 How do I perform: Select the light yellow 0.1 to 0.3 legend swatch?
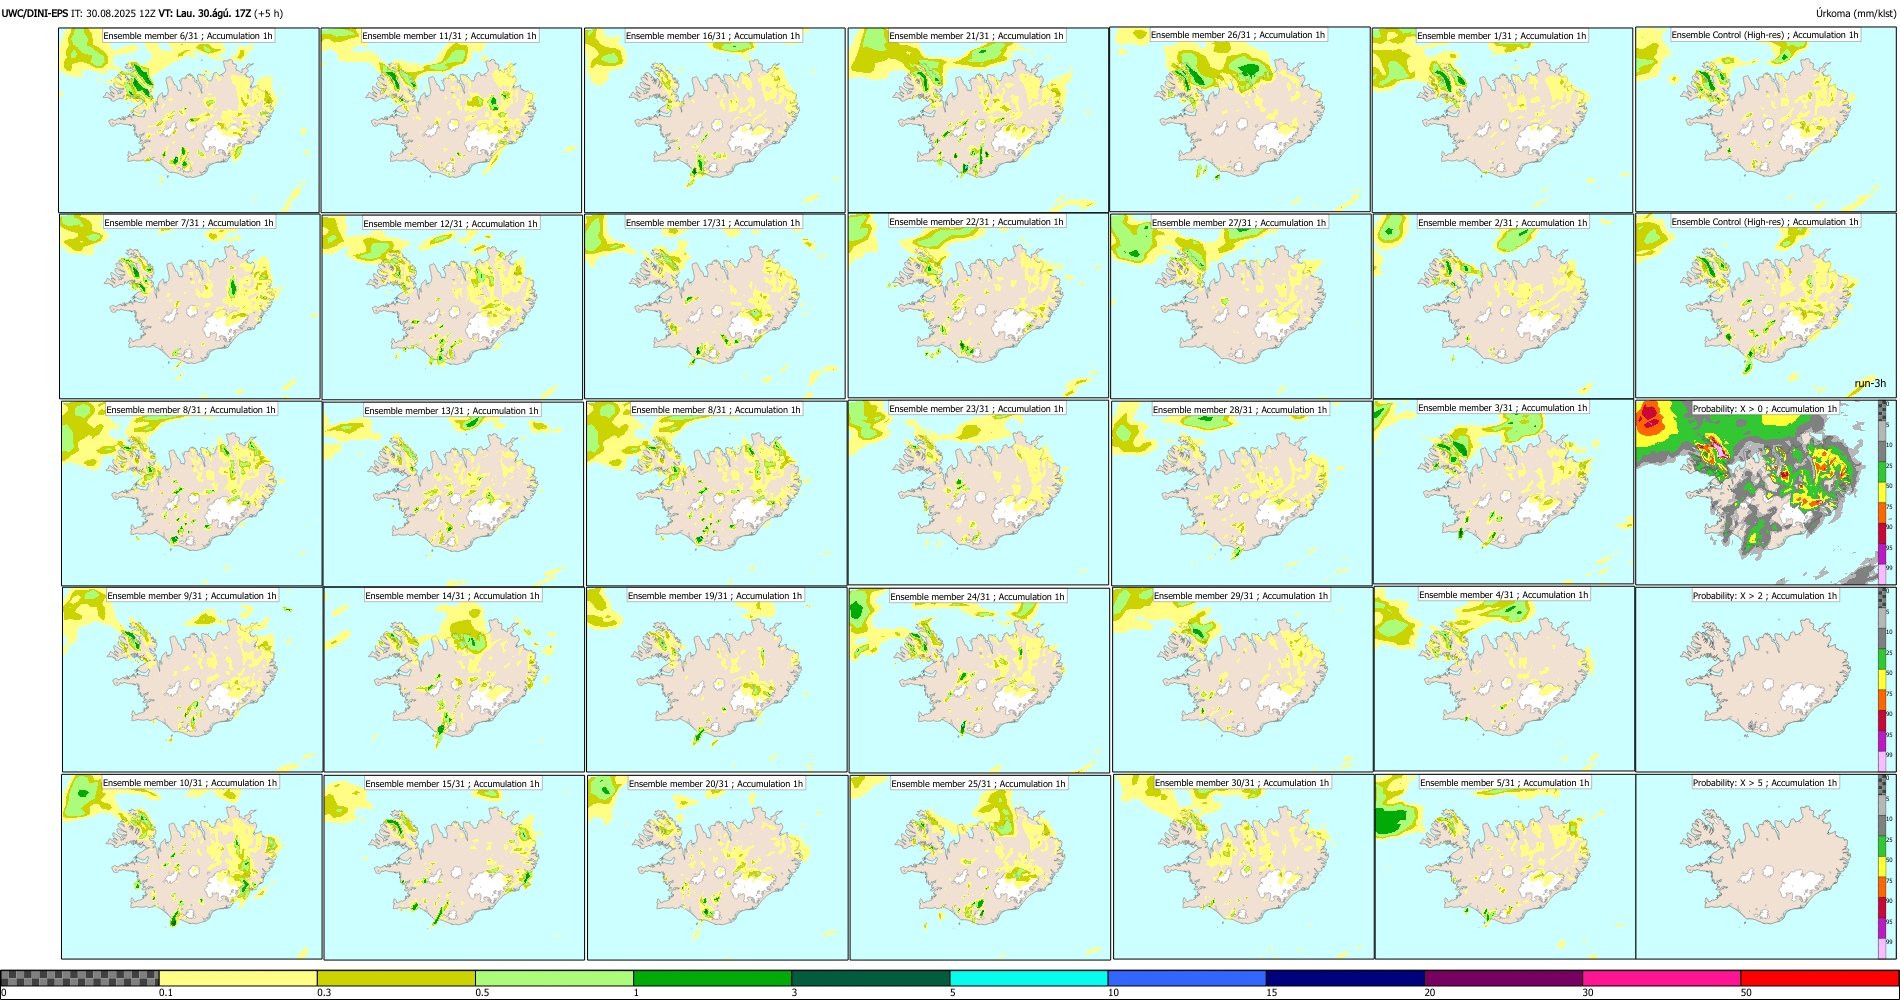click(238, 978)
